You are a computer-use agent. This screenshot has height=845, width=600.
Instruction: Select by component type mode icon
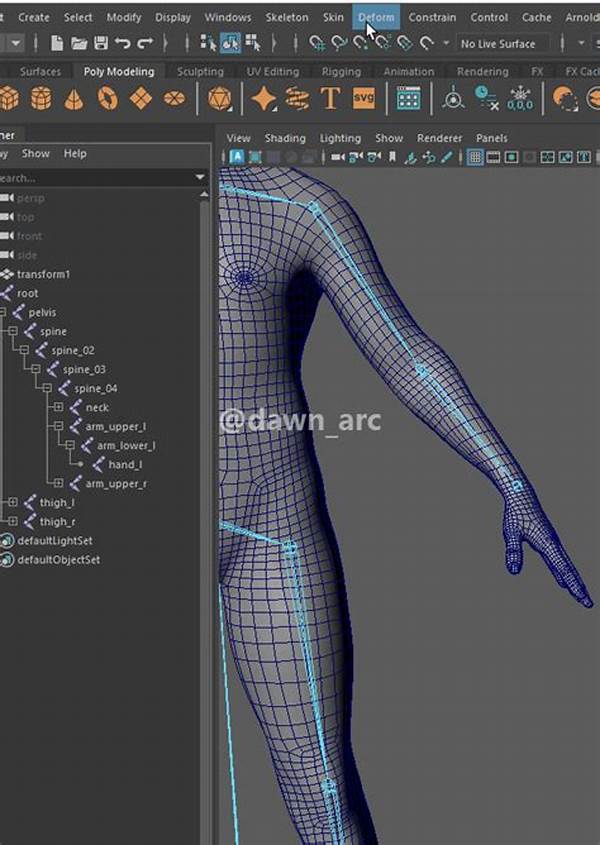pos(253,43)
